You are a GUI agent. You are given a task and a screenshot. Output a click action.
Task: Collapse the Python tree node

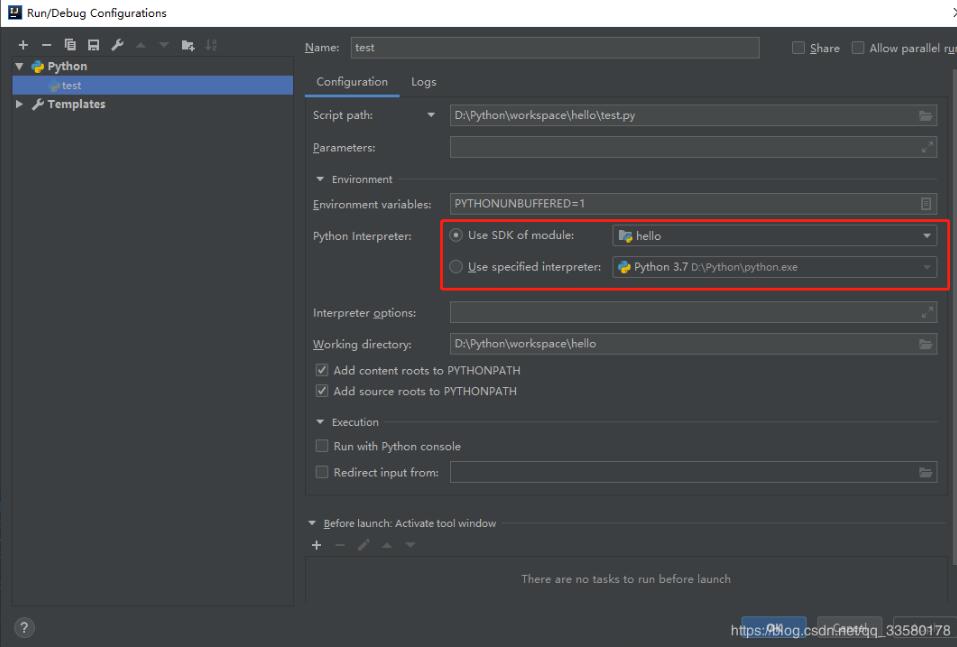pyautogui.click(x=20, y=66)
